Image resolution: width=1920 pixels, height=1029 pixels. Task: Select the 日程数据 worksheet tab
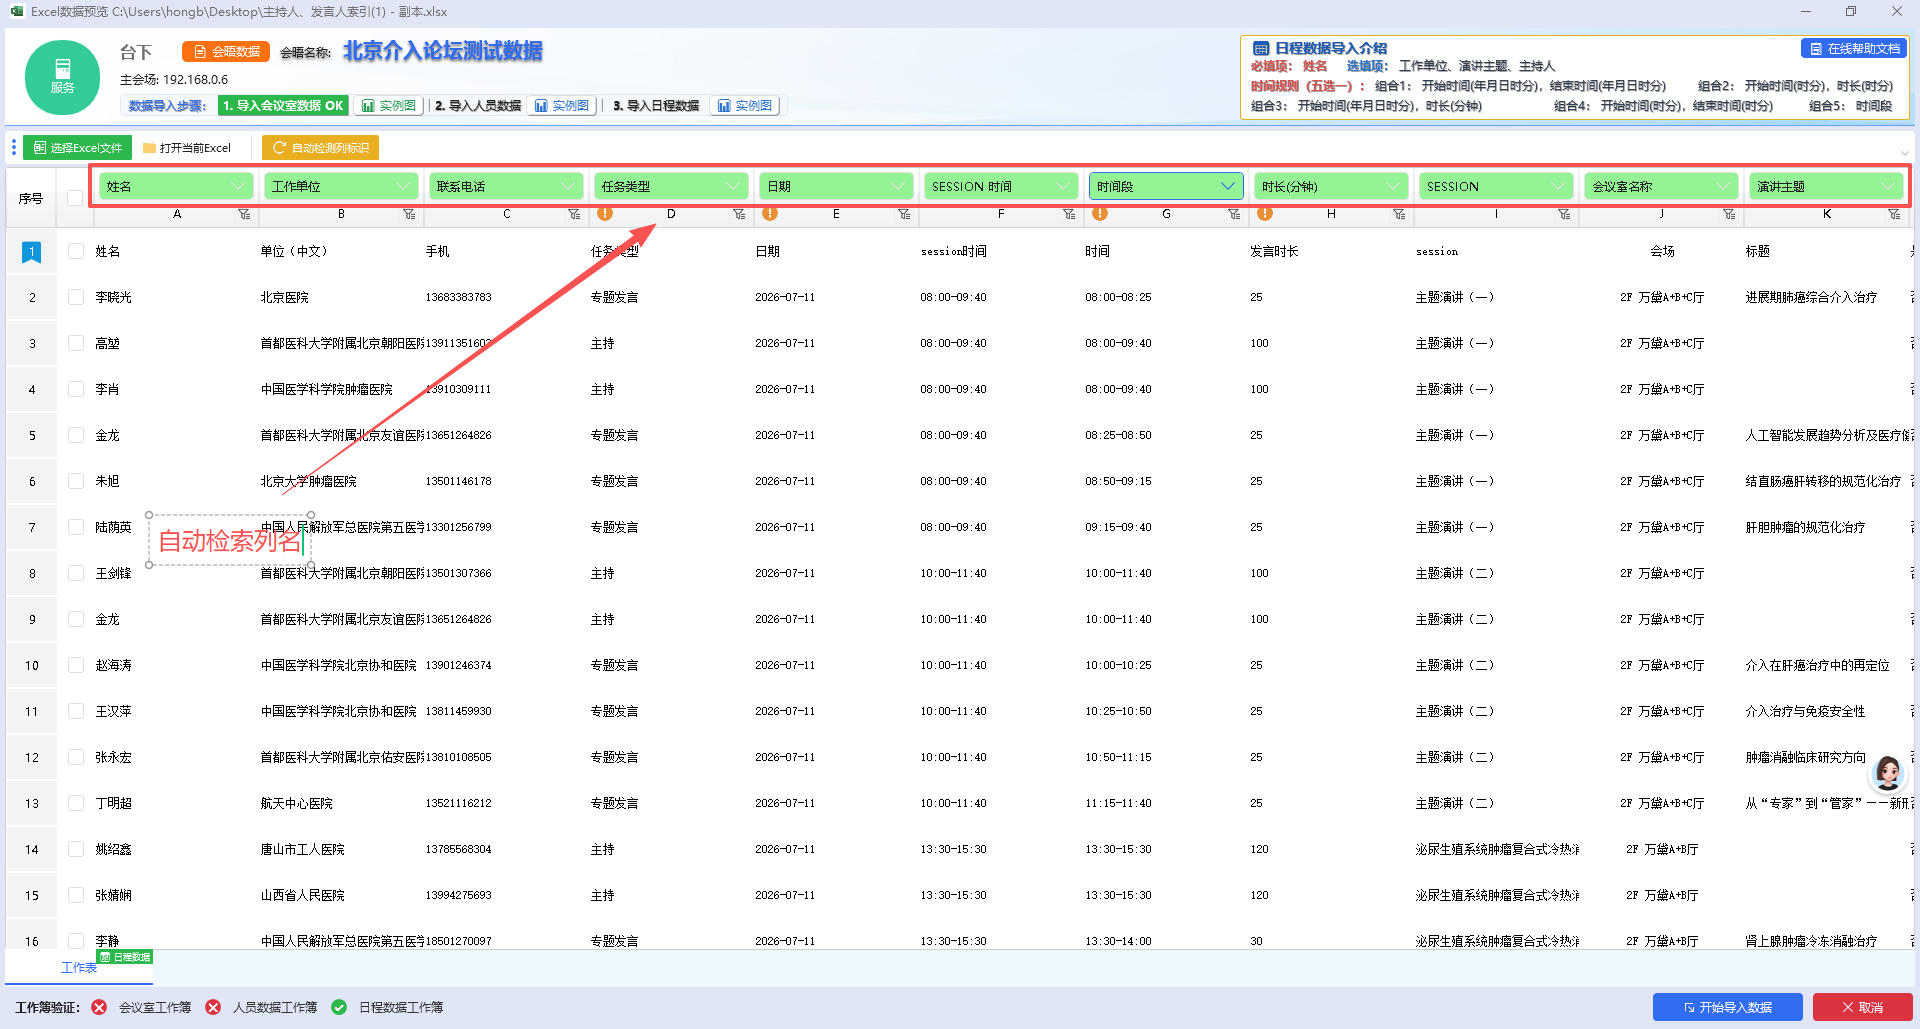pos(79,967)
